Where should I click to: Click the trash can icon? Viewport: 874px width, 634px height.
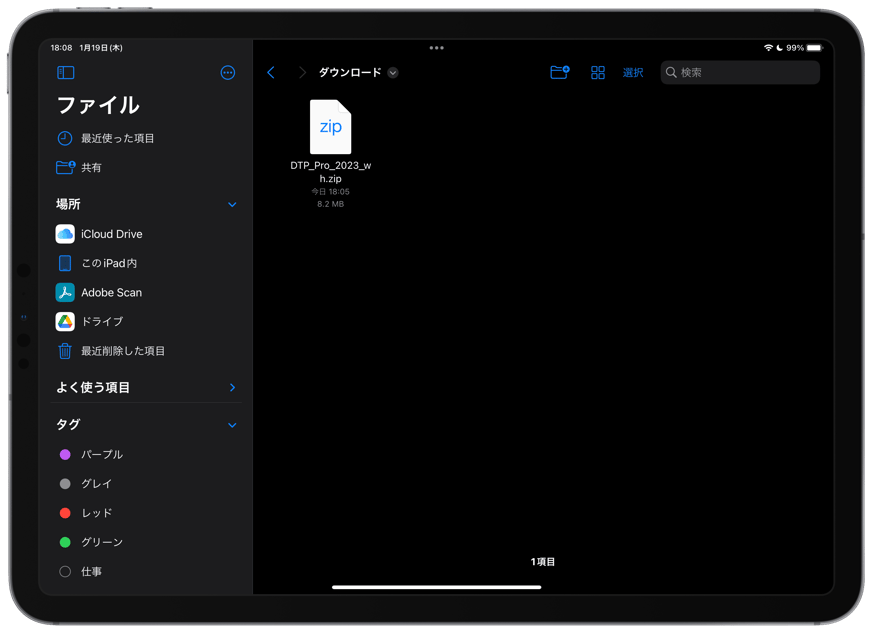[x=65, y=351]
